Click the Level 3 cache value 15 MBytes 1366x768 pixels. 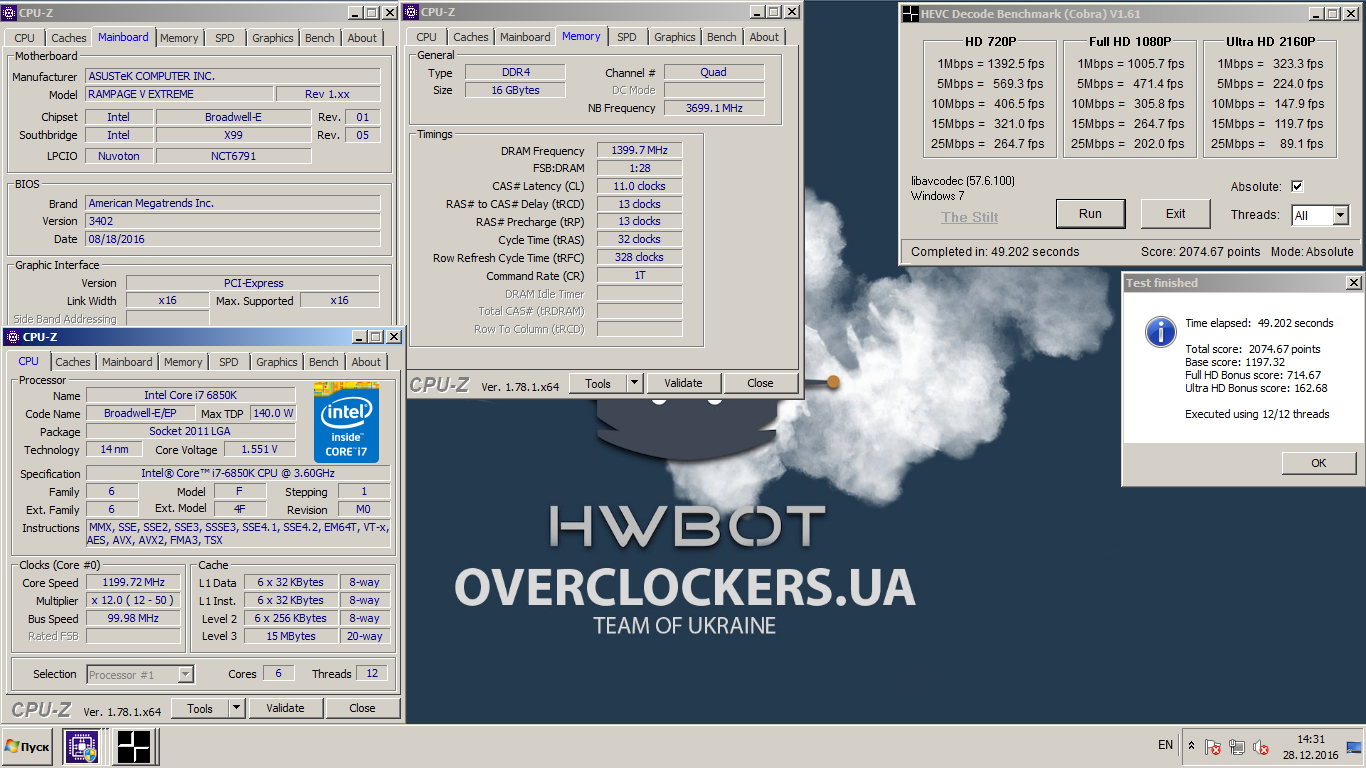pos(290,636)
